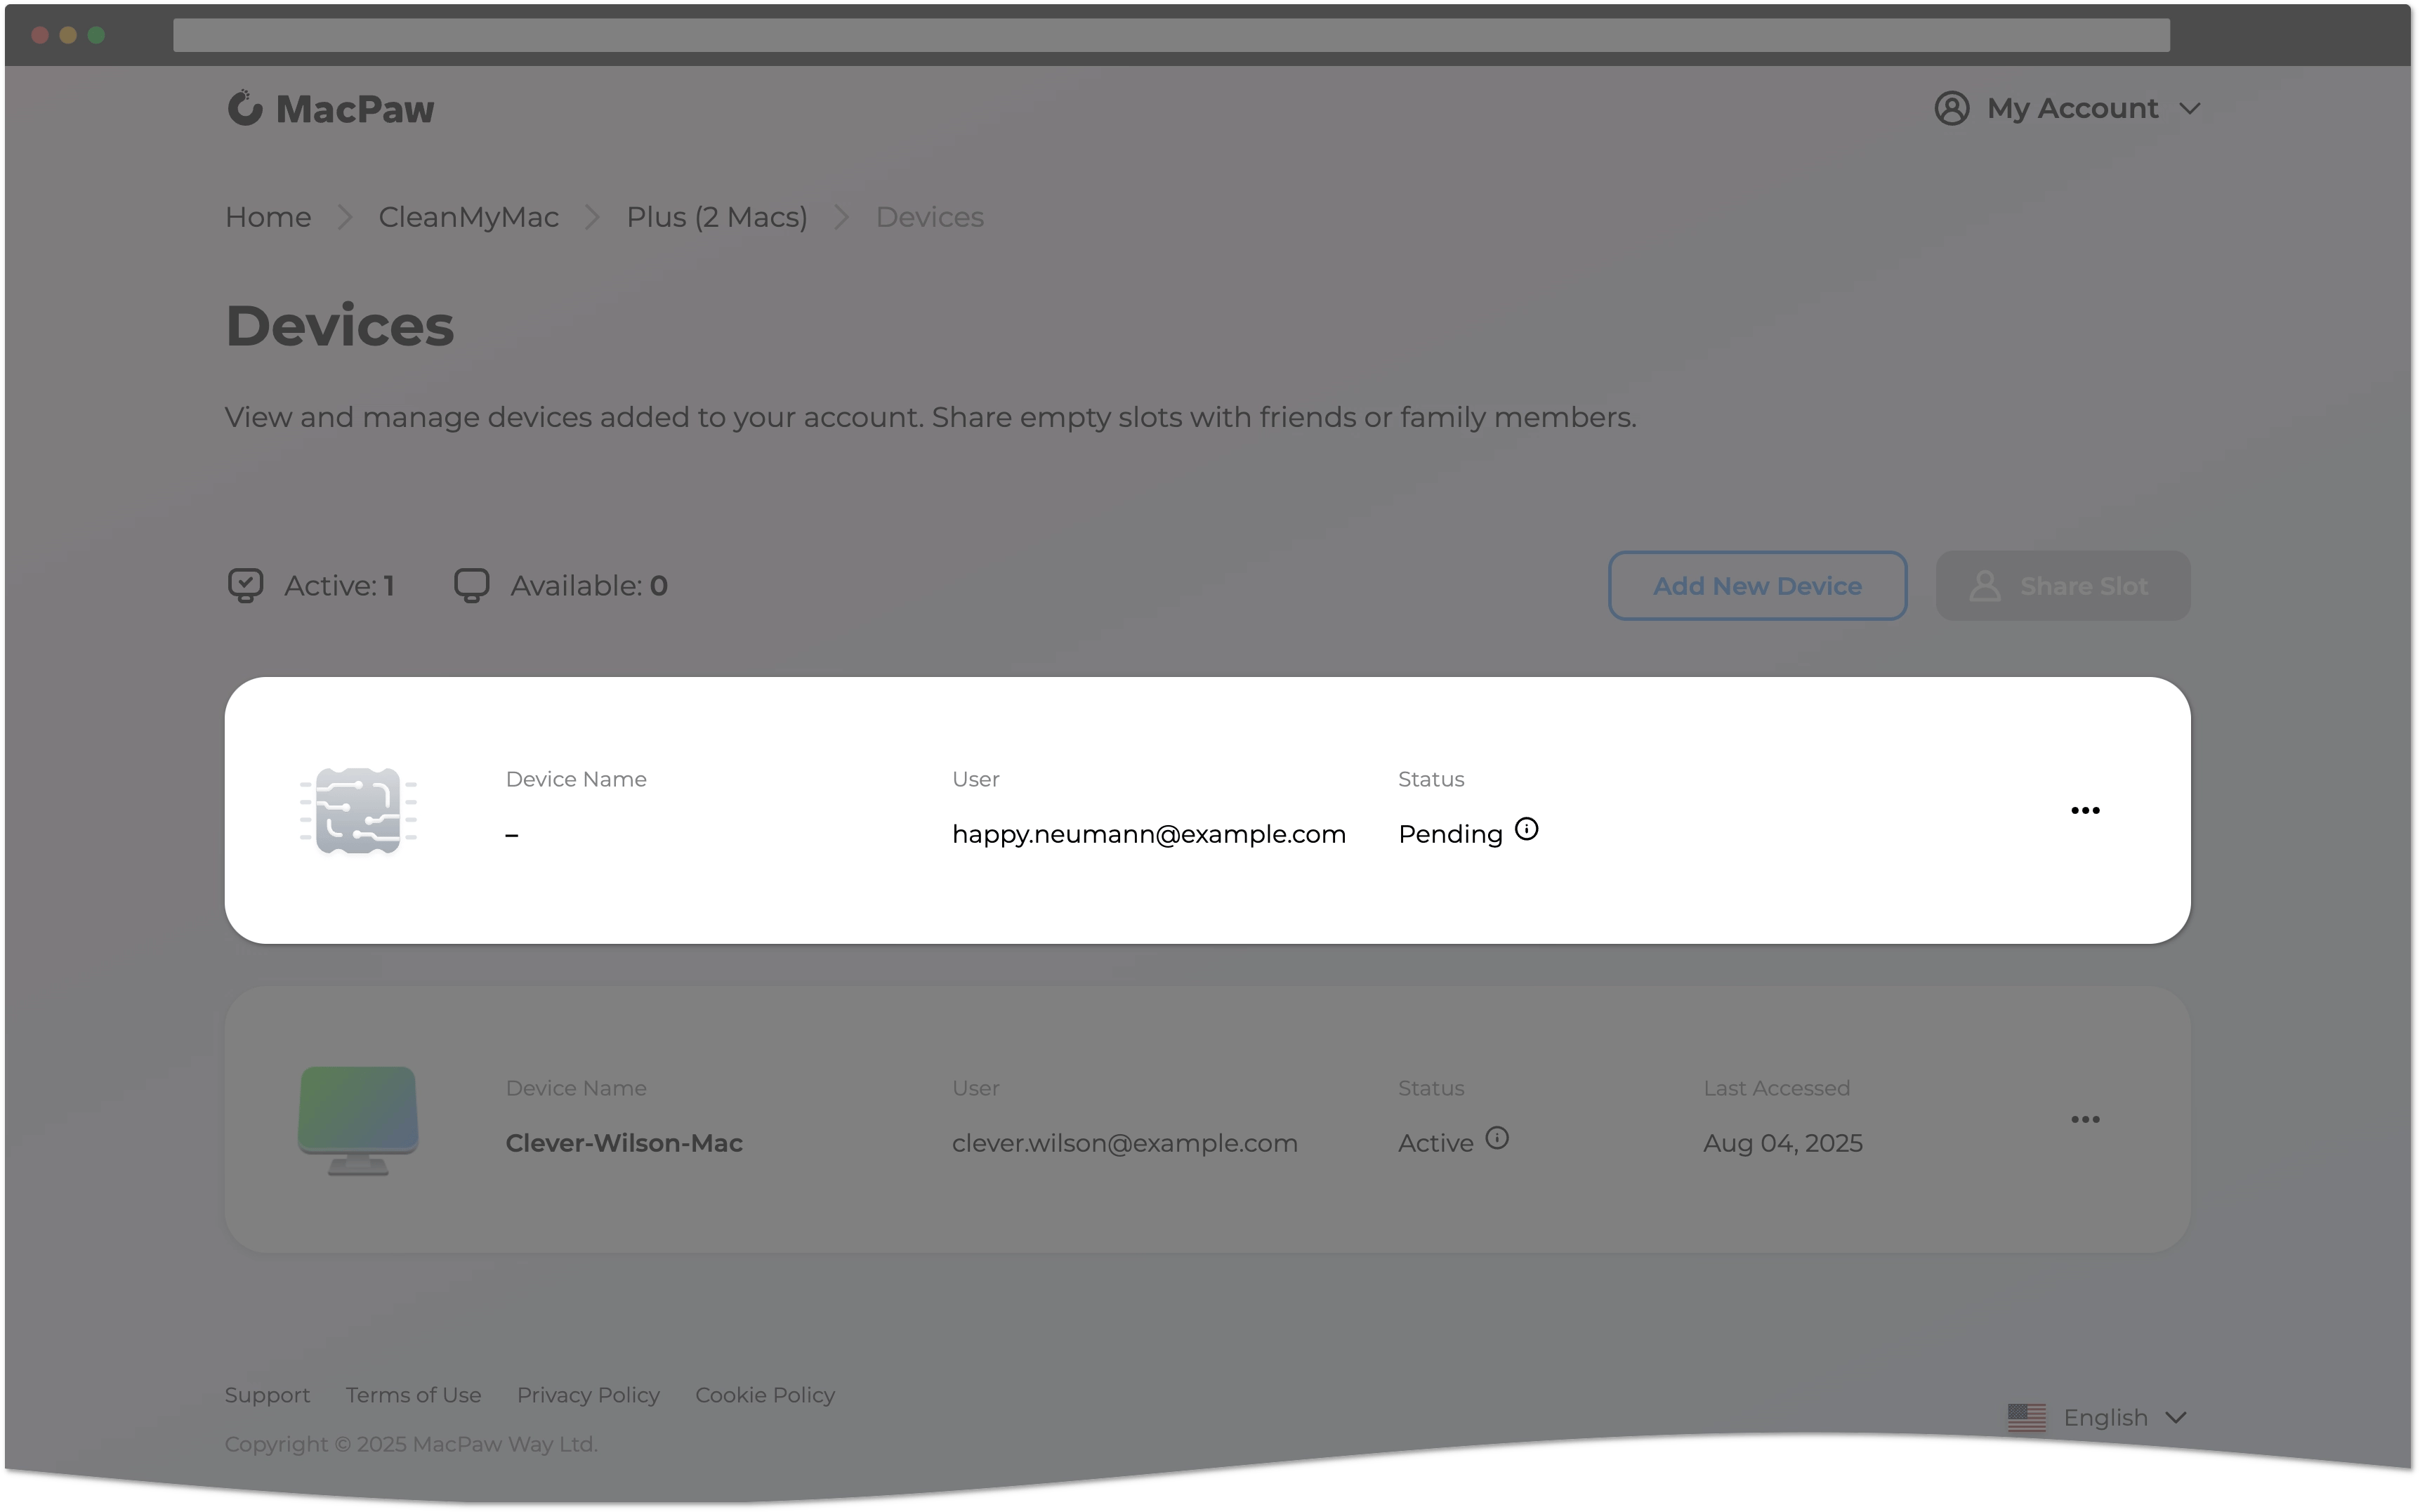The width and height of the screenshot is (2420, 1512).
Task: Click the Active status info icon
Action: (1497, 1138)
